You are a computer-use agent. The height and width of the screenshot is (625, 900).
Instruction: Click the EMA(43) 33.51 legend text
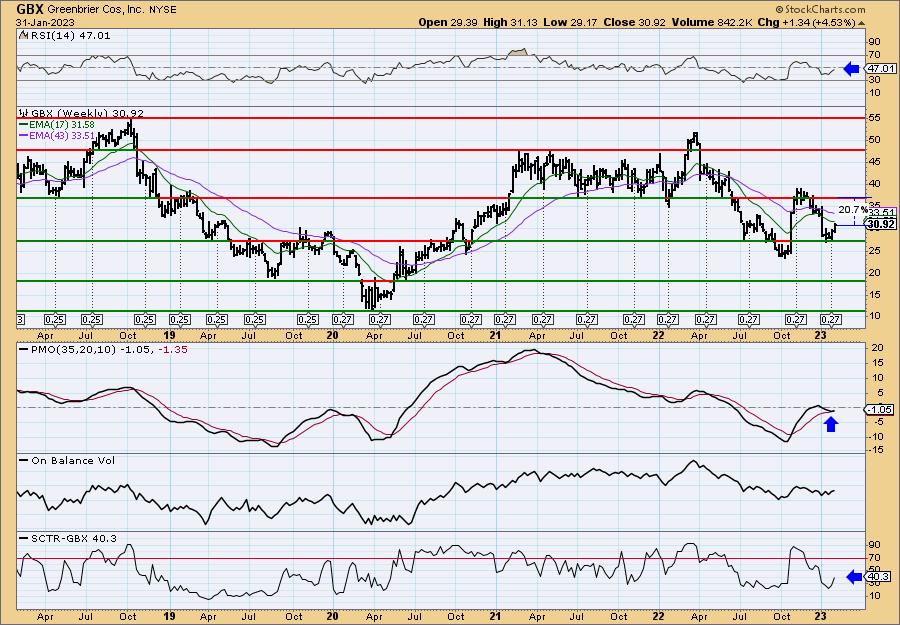[x=62, y=135]
